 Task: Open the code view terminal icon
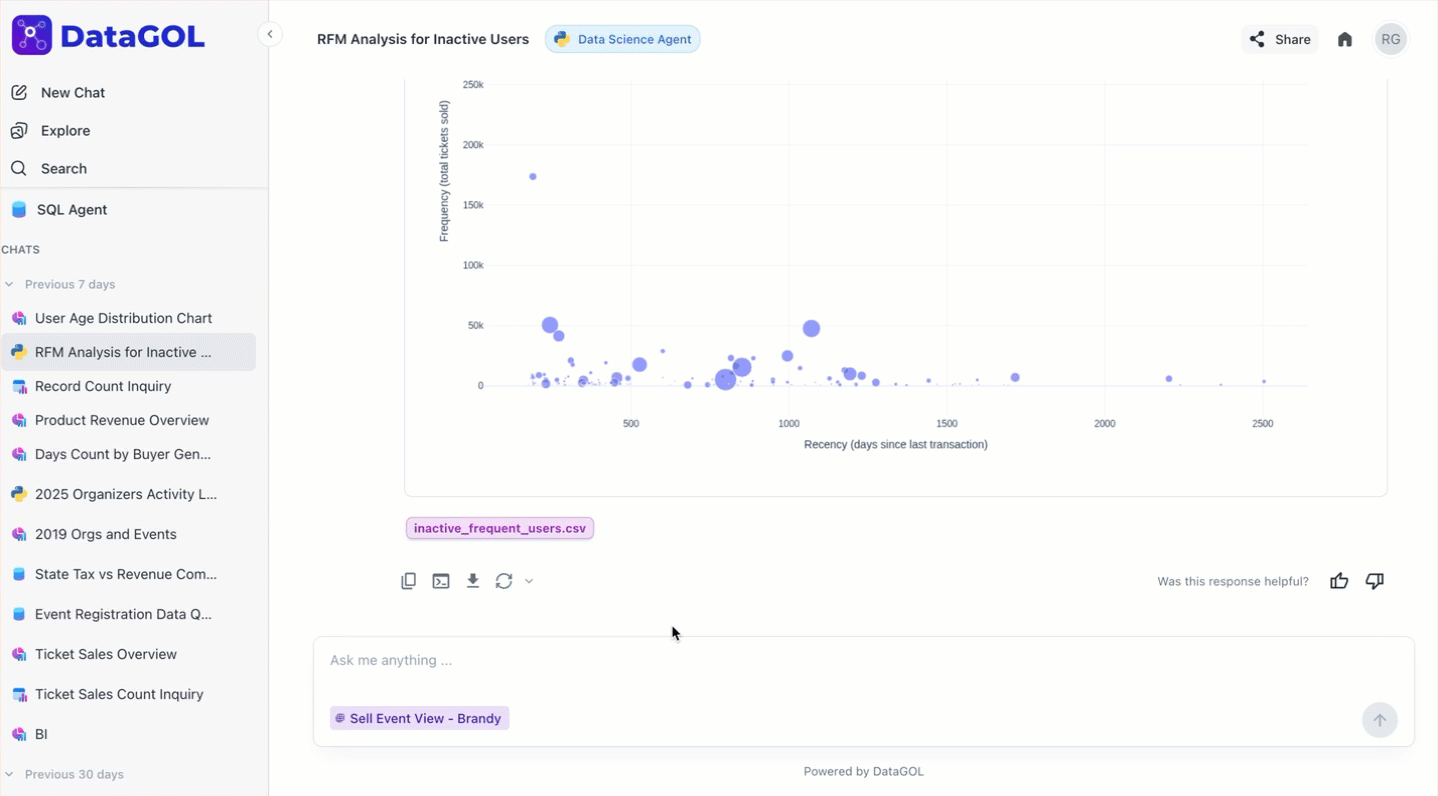441,581
